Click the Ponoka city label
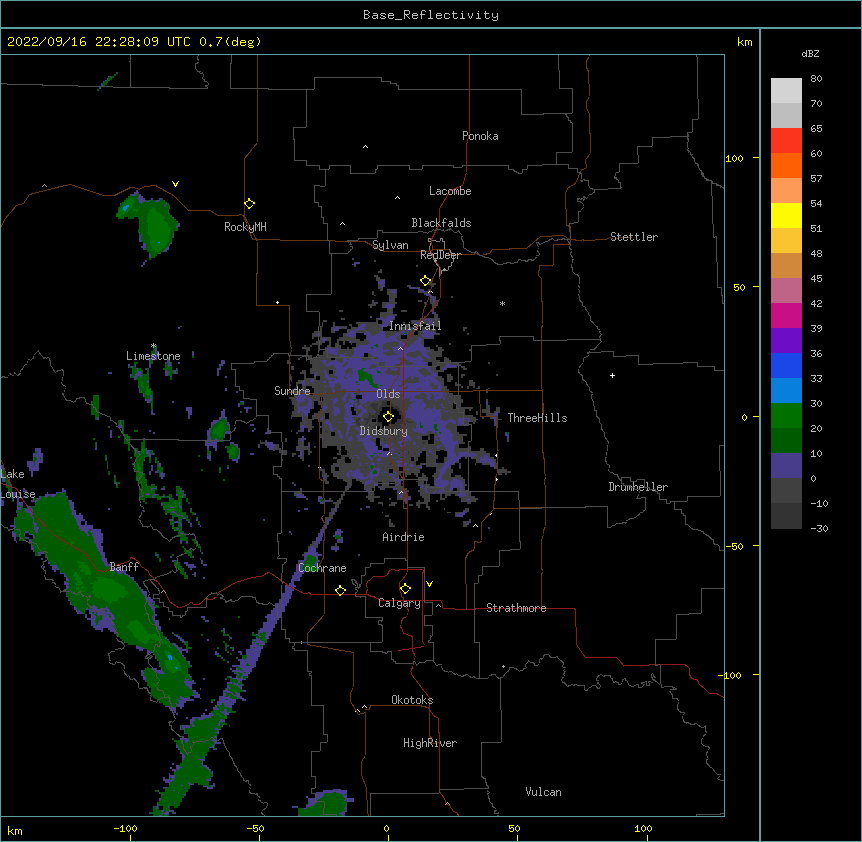The width and height of the screenshot is (862, 842). pos(480,136)
